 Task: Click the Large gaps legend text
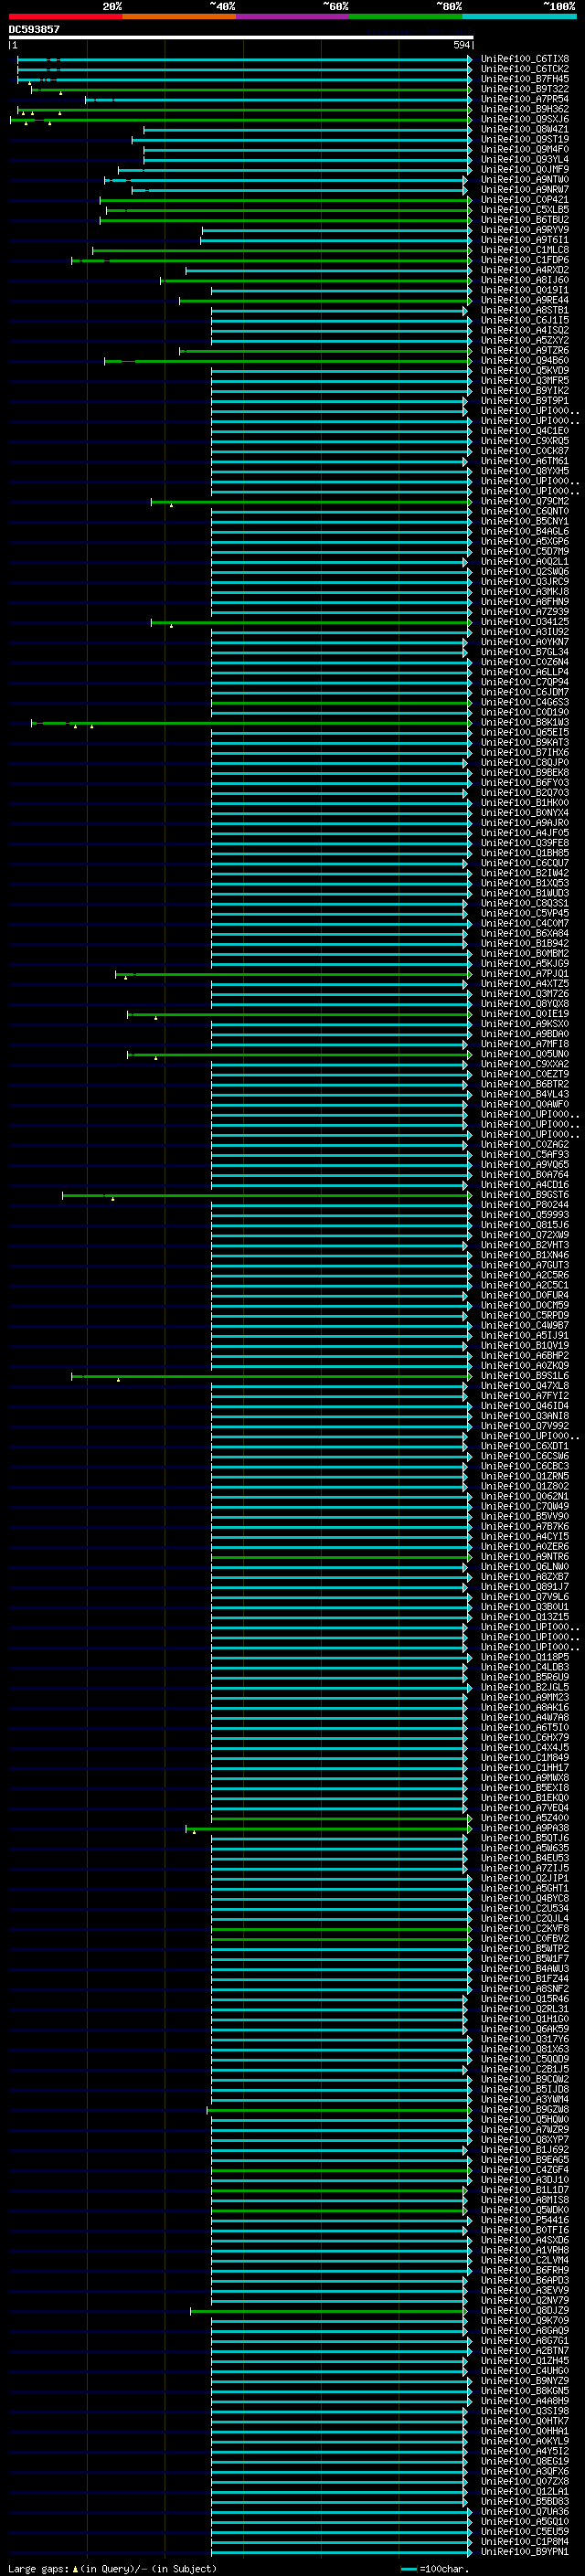pyautogui.click(x=38, y=2569)
